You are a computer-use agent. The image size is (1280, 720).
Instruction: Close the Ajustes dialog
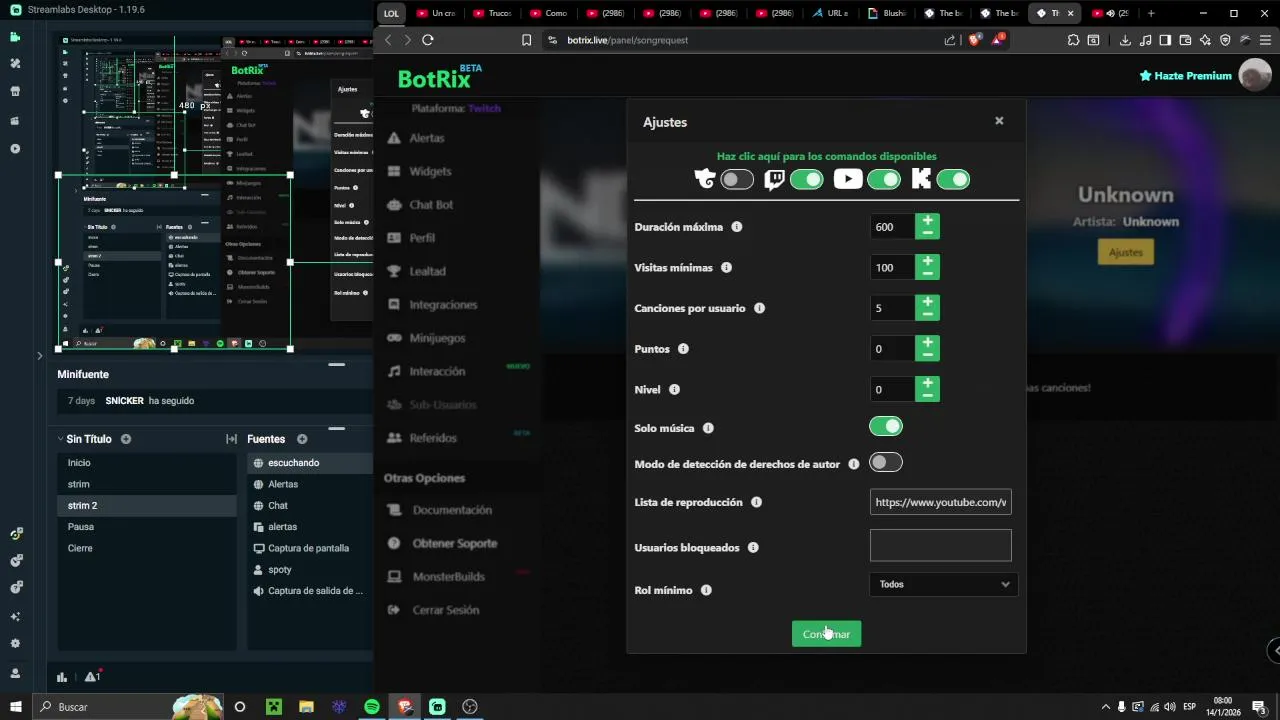pyautogui.click(x=999, y=121)
